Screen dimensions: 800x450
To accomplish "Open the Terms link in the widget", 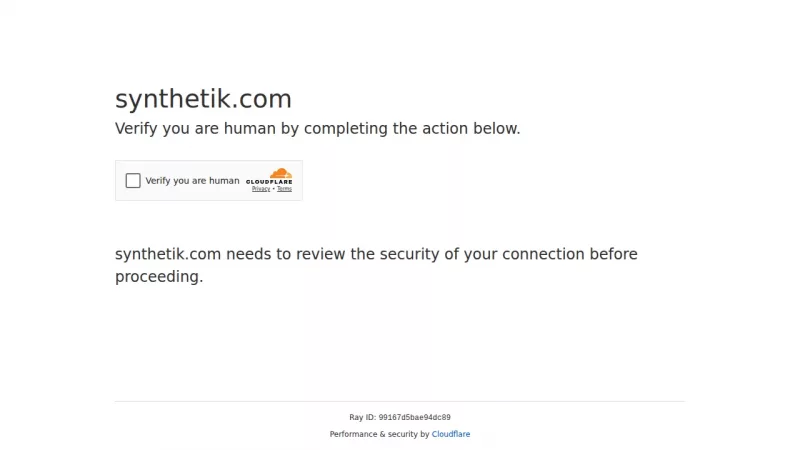I will (x=285, y=189).
